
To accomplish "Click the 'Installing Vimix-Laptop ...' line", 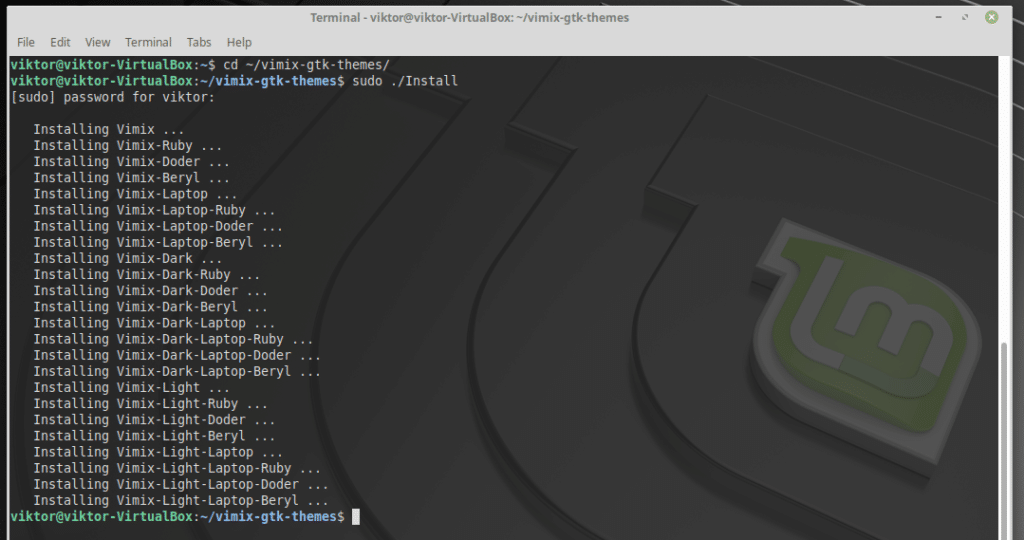I will [x=135, y=194].
